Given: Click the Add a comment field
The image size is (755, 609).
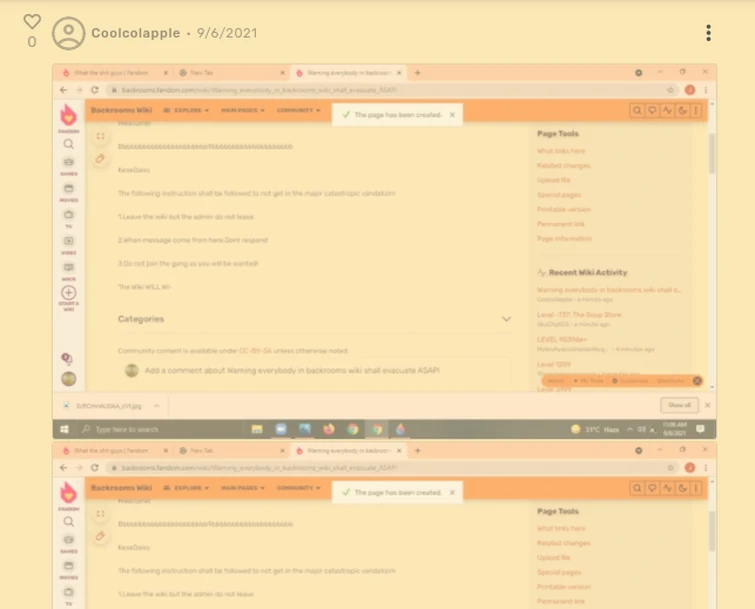Looking at the screenshot, I should (318, 371).
